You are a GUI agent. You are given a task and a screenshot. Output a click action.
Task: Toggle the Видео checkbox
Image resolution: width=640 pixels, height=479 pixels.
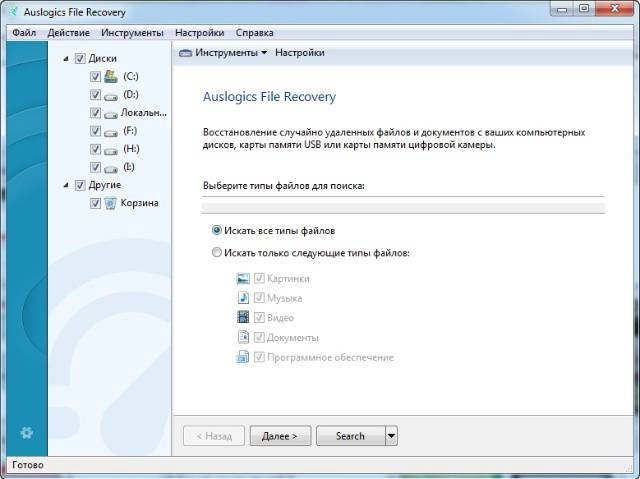pos(259,317)
